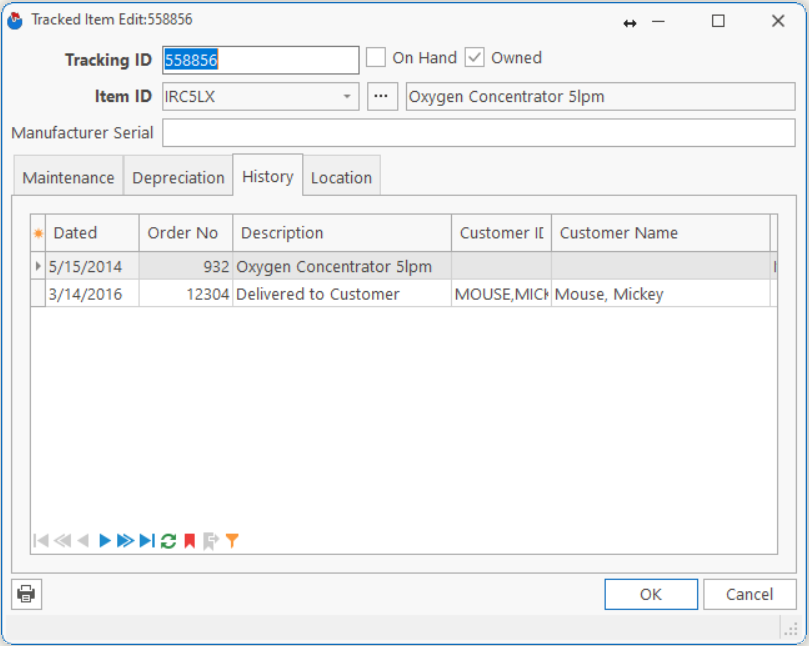Refresh the history grid data
809x646 pixels.
click(168, 541)
